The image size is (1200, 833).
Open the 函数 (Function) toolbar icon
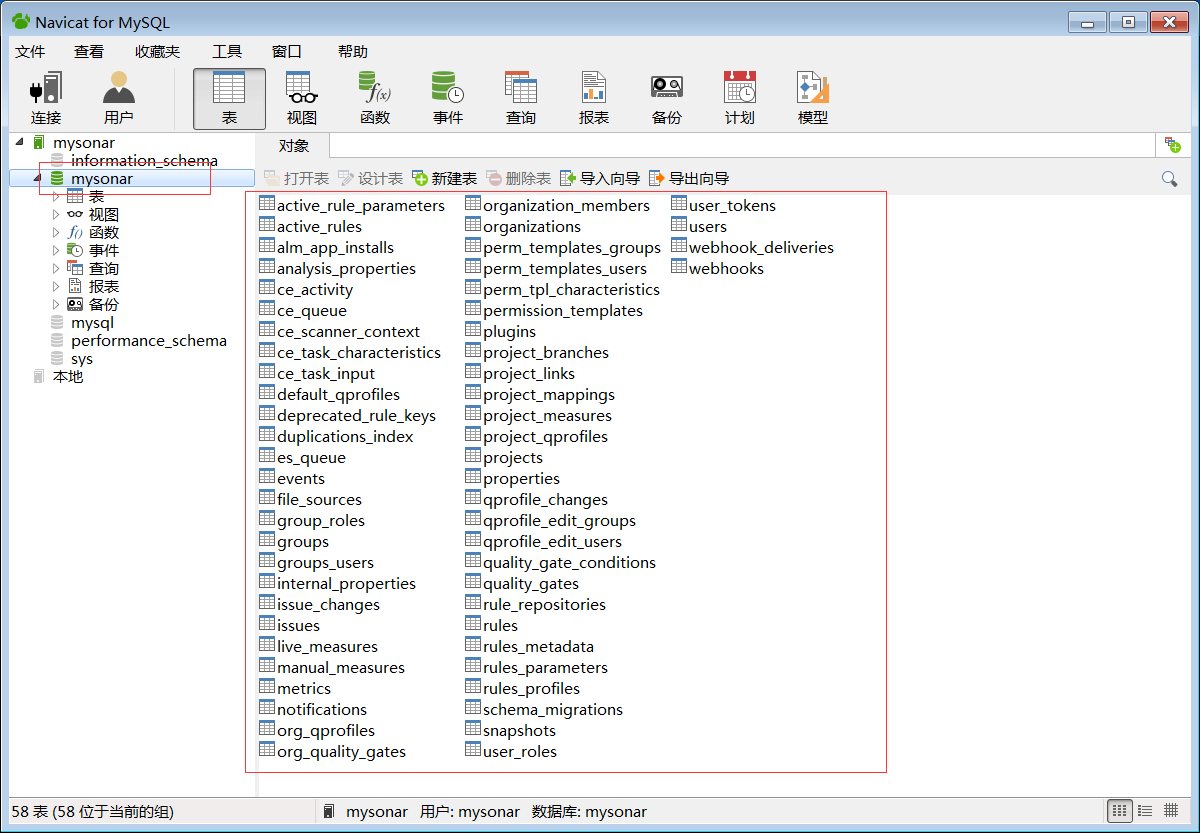(374, 98)
